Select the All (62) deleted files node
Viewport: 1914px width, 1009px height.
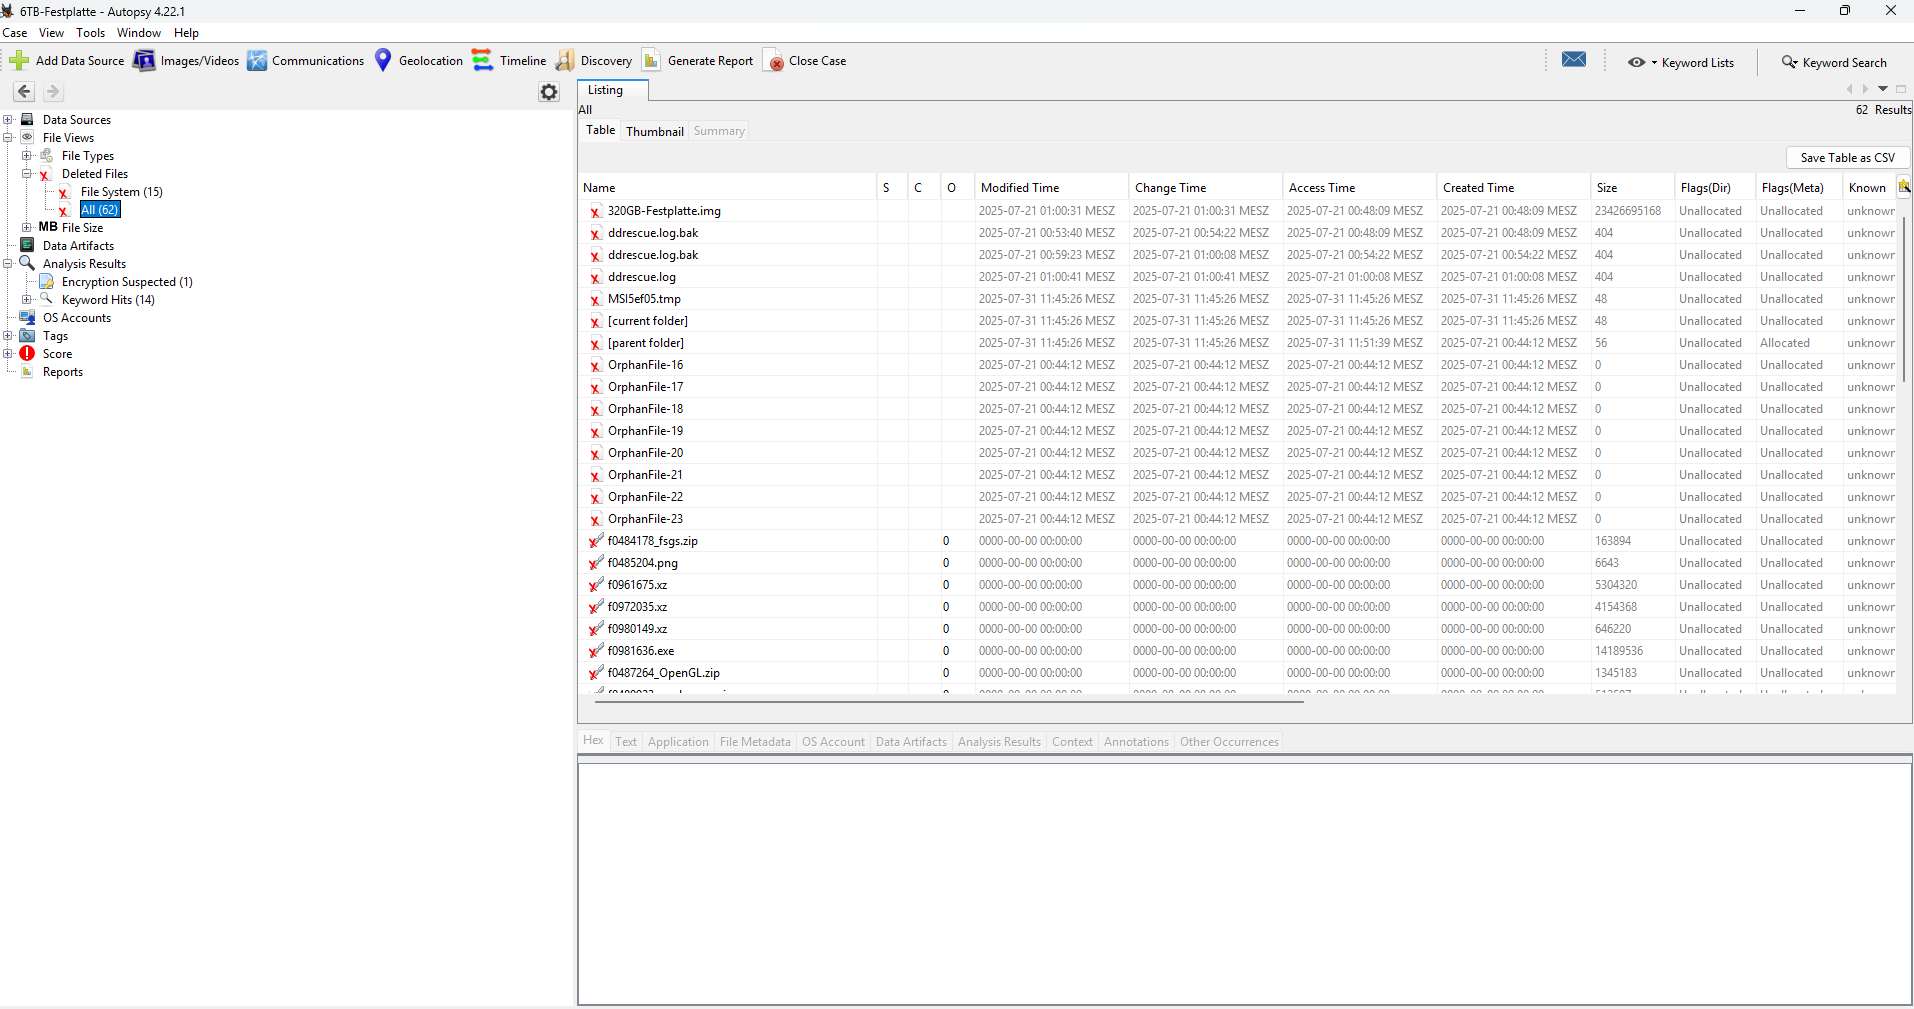[100, 210]
